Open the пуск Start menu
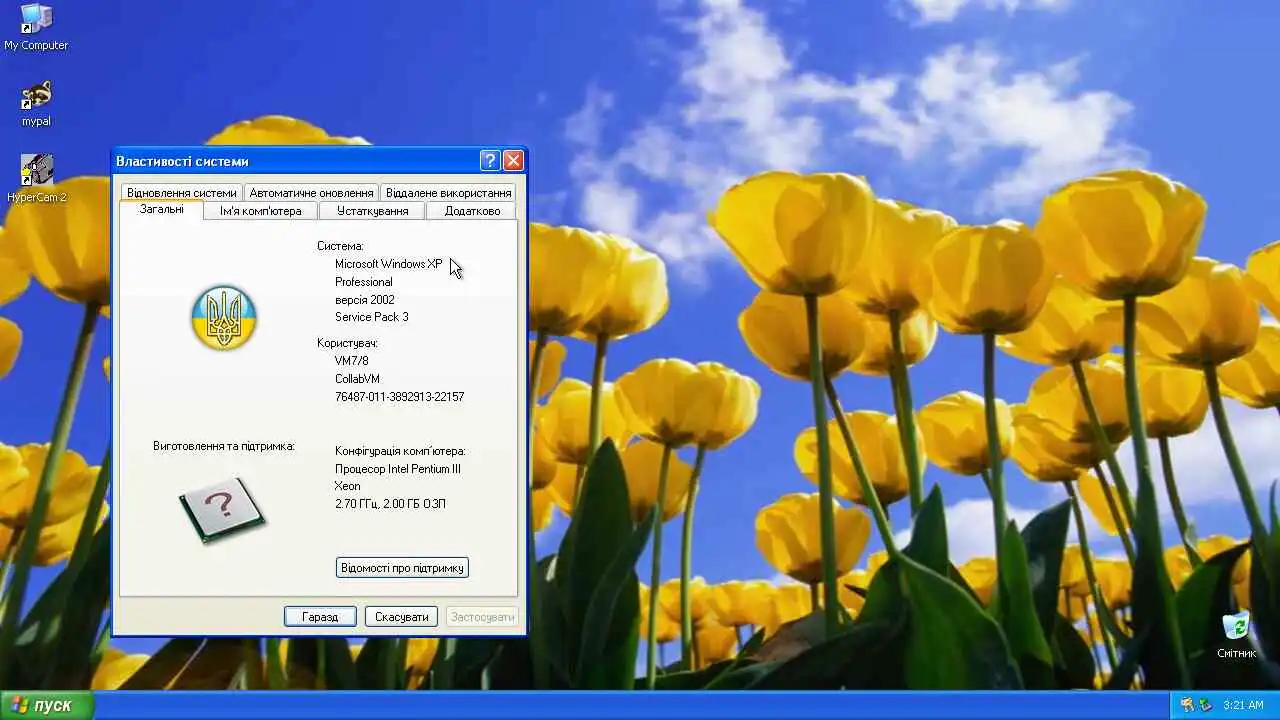 (x=46, y=705)
